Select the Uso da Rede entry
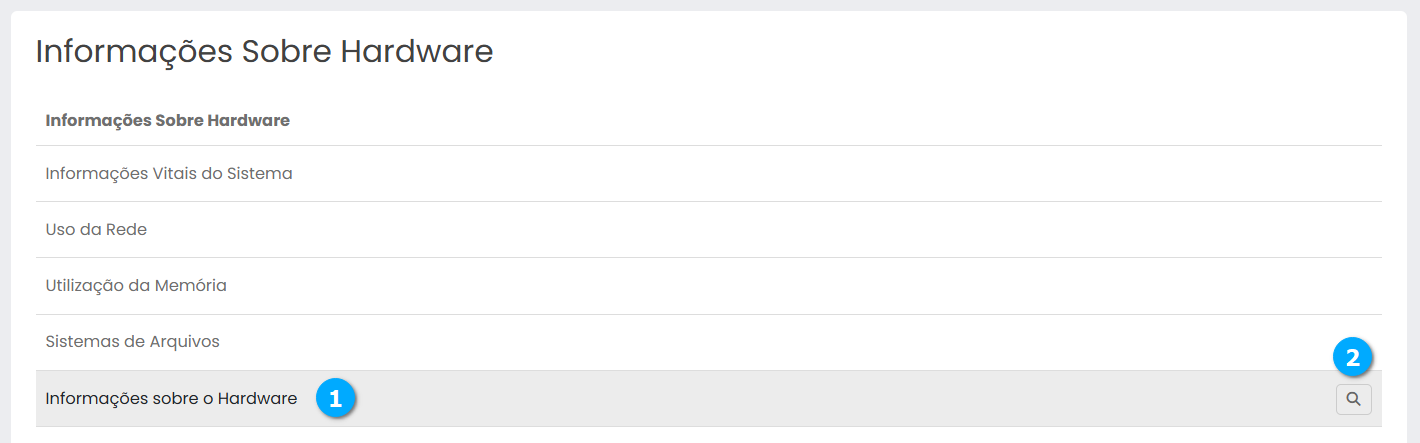The height and width of the screenshot is (443, 1420). pyautogui.click(x=96, y=230)
